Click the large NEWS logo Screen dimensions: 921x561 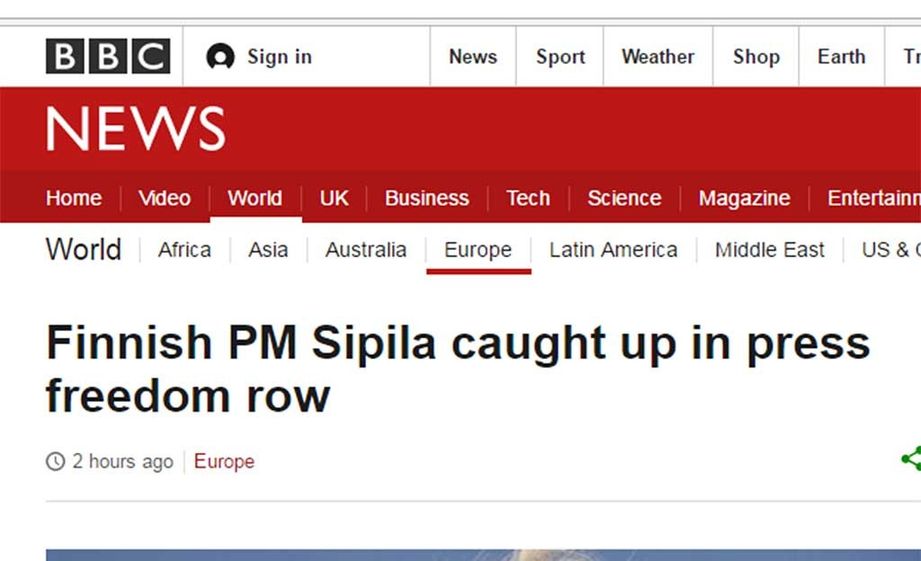pyautogui.click(x=135, y=129)
